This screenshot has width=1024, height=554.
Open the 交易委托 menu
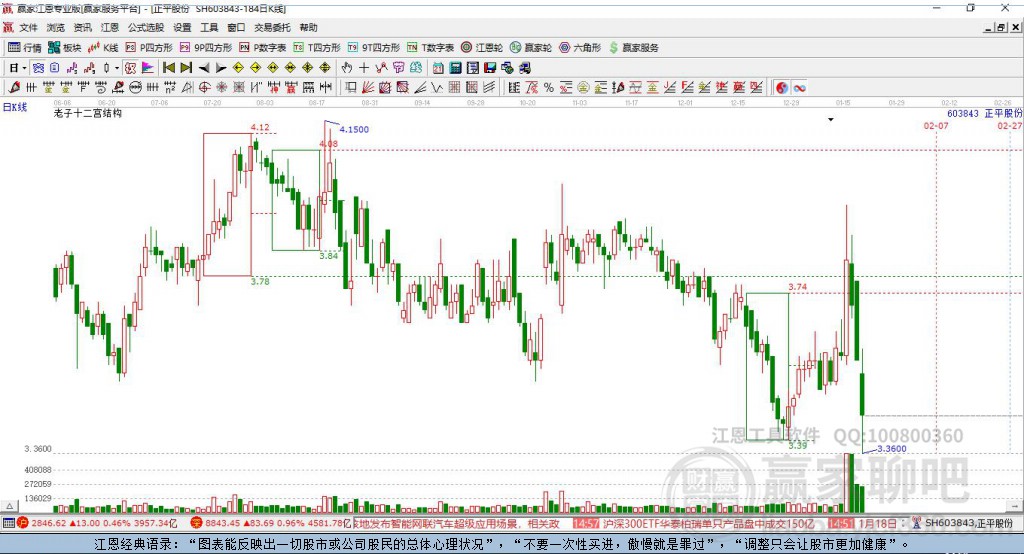(272, 27)
